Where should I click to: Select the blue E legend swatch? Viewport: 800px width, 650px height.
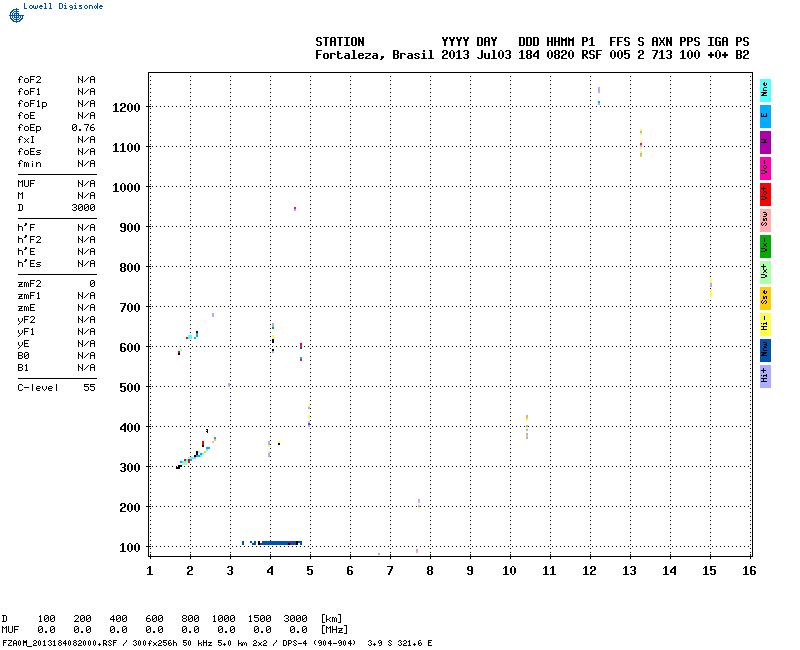coord(765,116)
